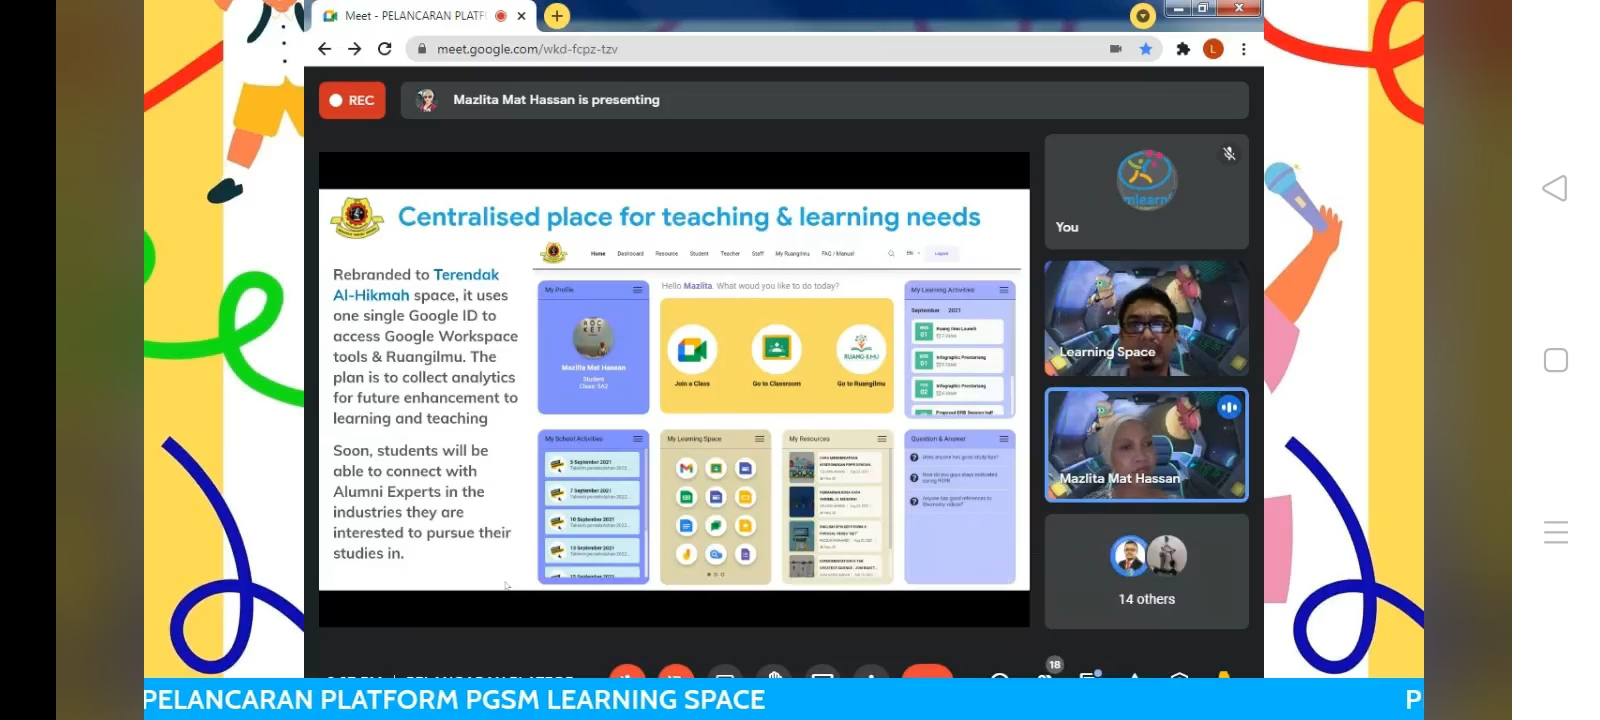Click the muted microphone icon on You tile
The width and height of the screenshot is (1600, 720).
pyautogui.click(x=1229, y=154)
